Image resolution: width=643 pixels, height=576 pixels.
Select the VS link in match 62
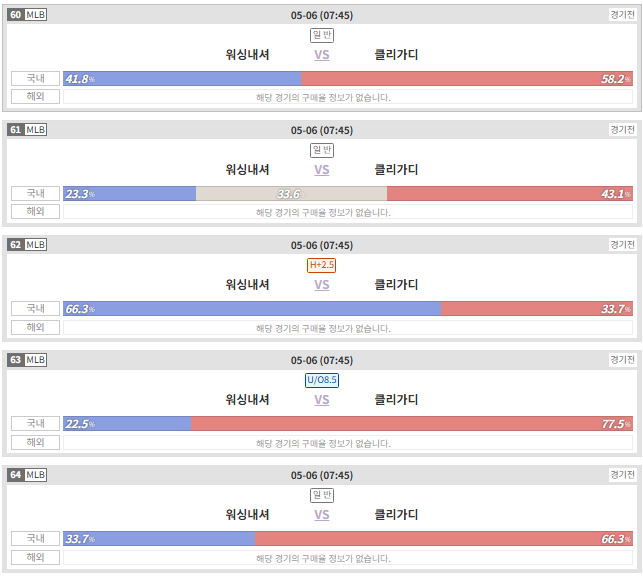pyautogui.click(x=322, y=285)
